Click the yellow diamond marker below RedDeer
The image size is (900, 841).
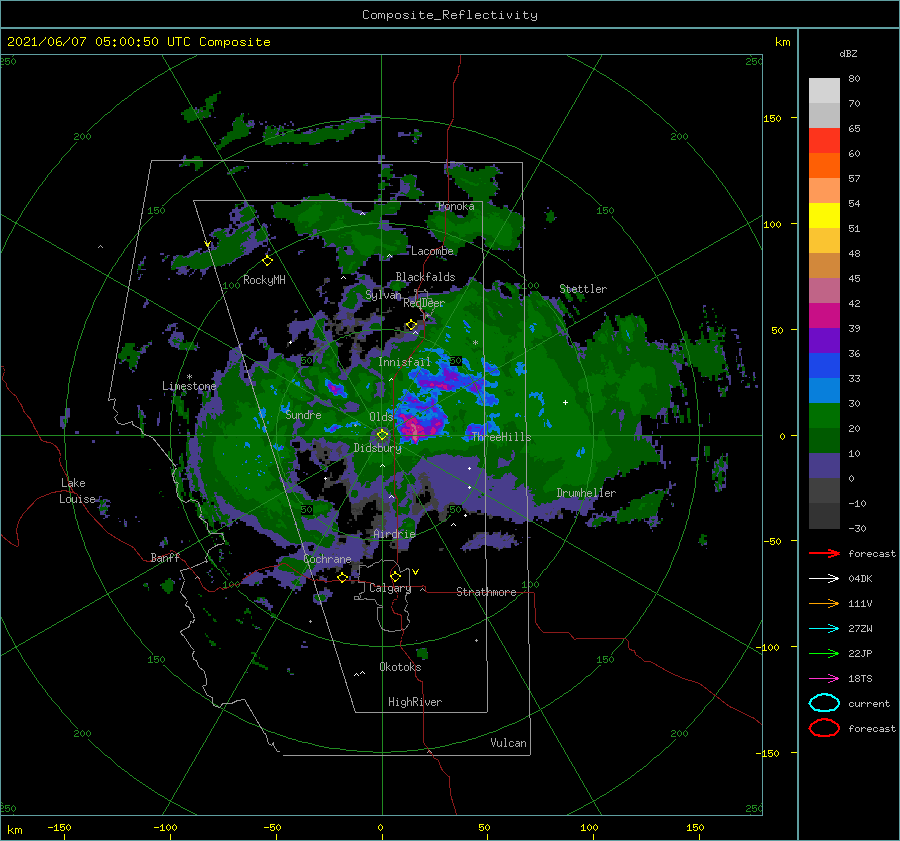tap(411, 325)
